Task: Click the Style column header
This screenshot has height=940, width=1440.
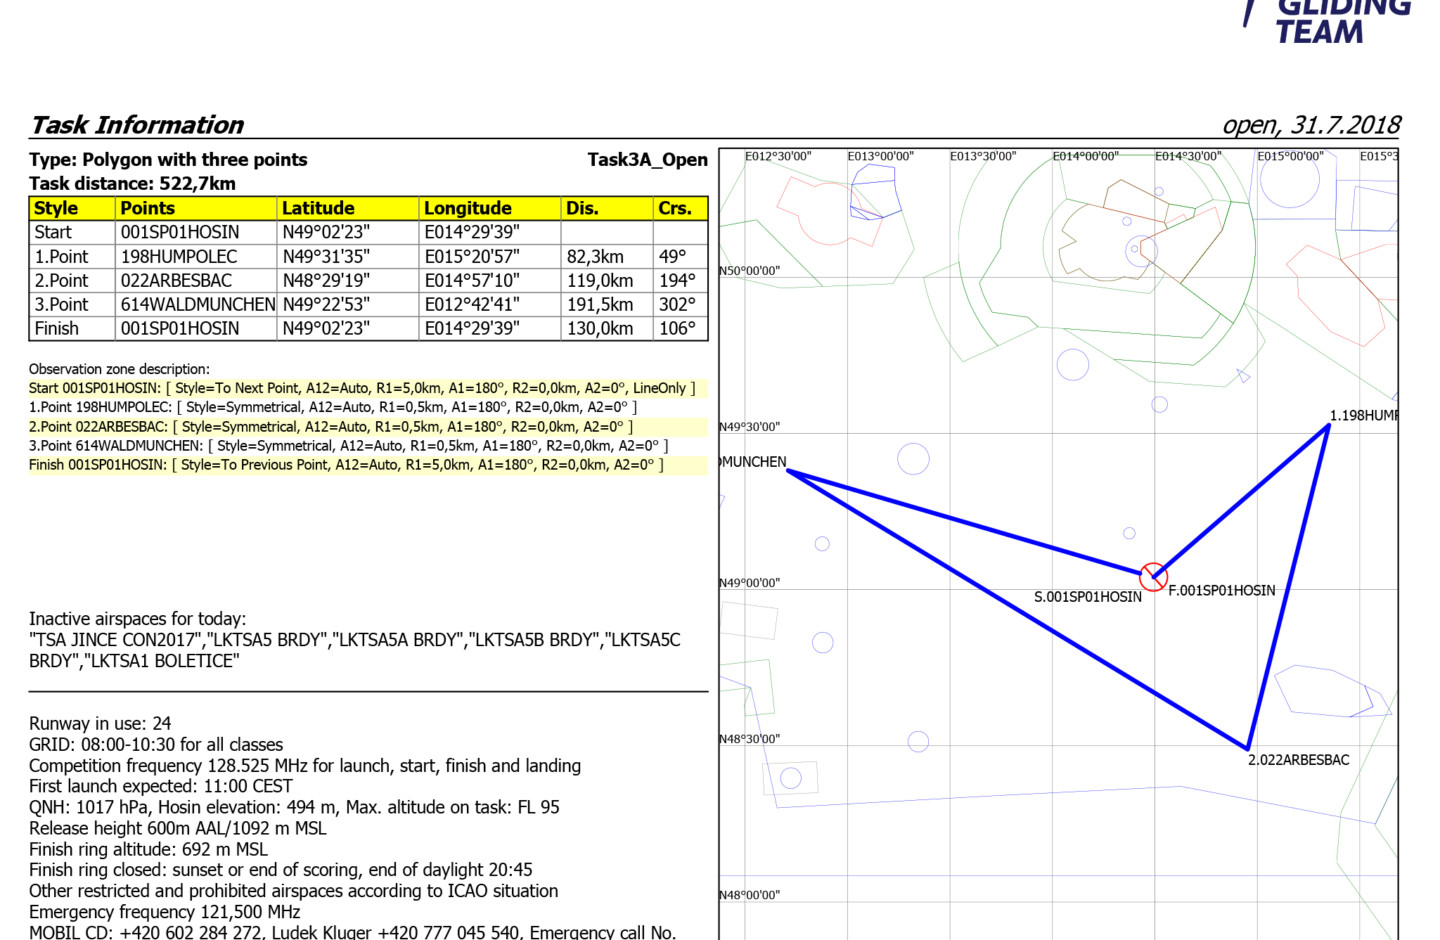Action: click(x=56, y=208)
